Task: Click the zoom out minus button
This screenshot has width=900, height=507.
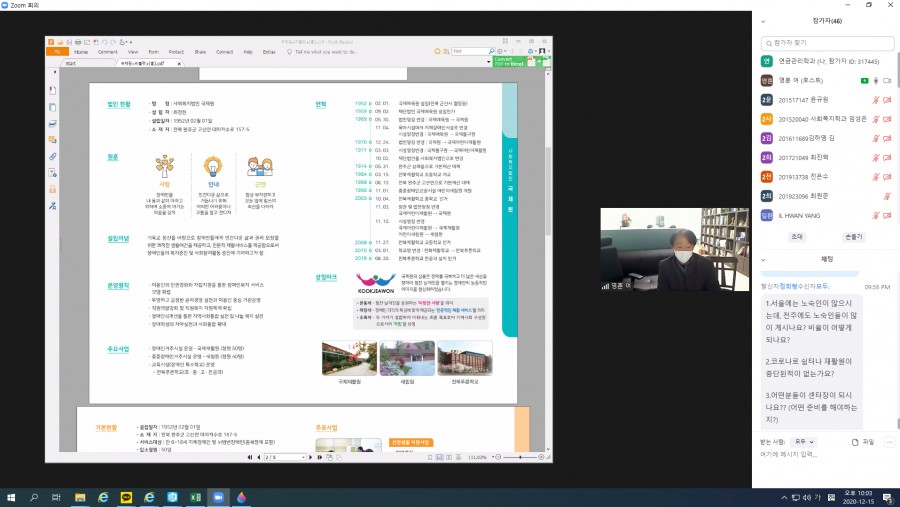Action: [498, 457]
